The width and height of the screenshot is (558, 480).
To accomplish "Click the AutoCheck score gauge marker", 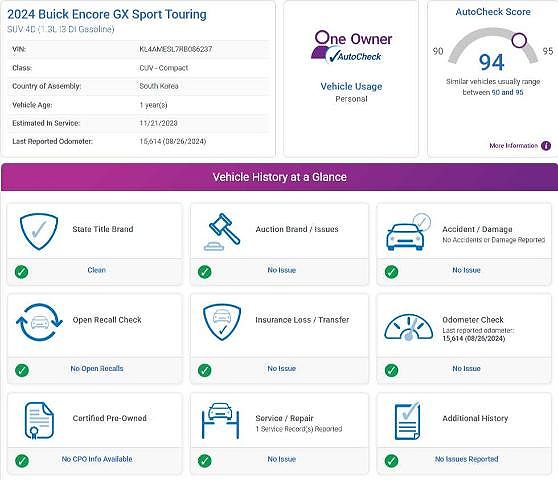I will pyautogui.click(x=519, y=40).
